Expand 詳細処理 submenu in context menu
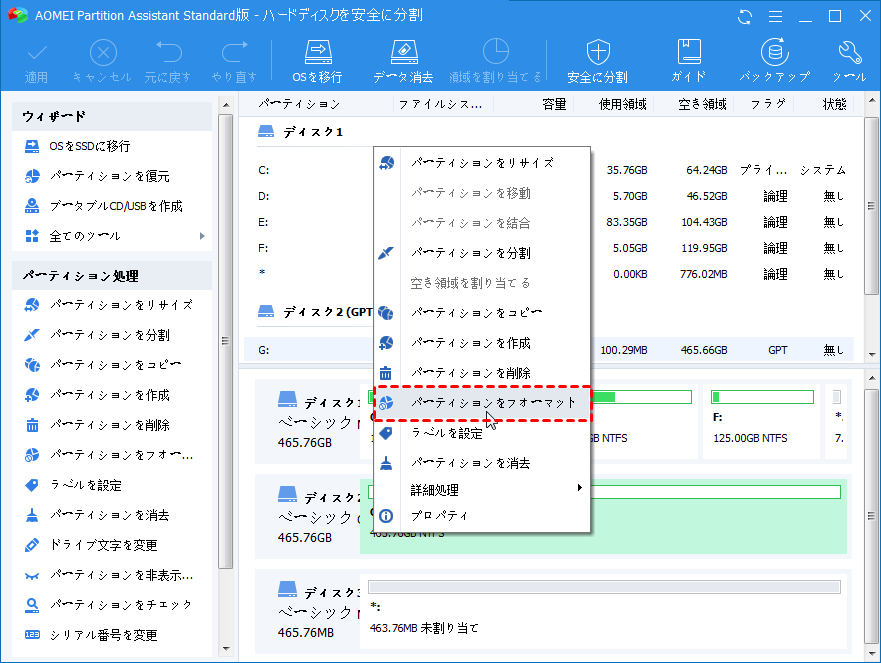The image size is (881, 663). point(482,490)
